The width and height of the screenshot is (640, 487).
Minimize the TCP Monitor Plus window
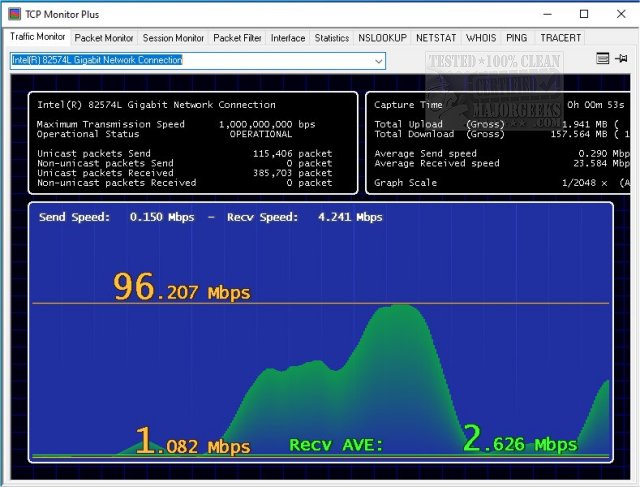coord(549,15)
